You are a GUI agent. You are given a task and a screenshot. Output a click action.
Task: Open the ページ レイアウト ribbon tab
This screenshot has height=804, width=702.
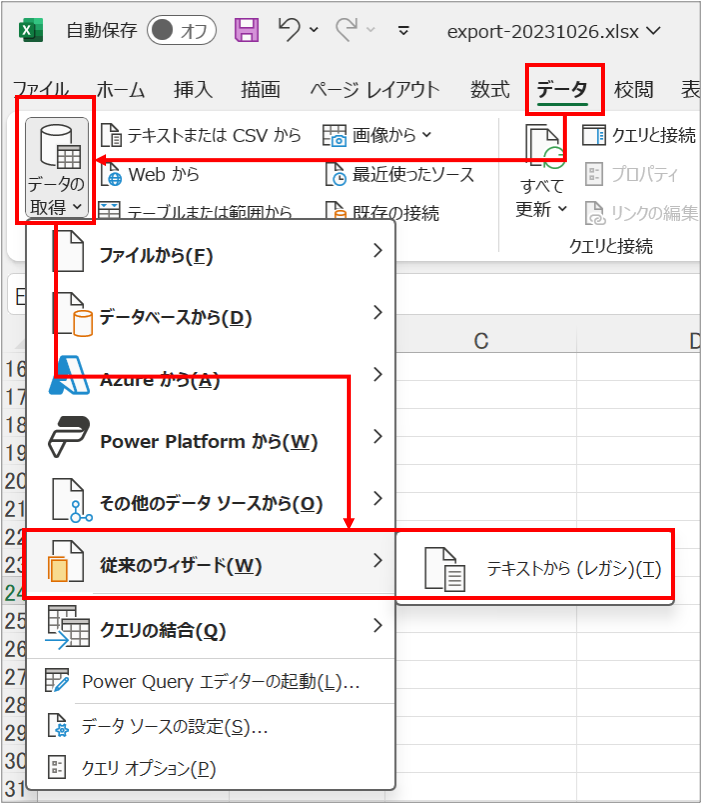pos(375,90)
